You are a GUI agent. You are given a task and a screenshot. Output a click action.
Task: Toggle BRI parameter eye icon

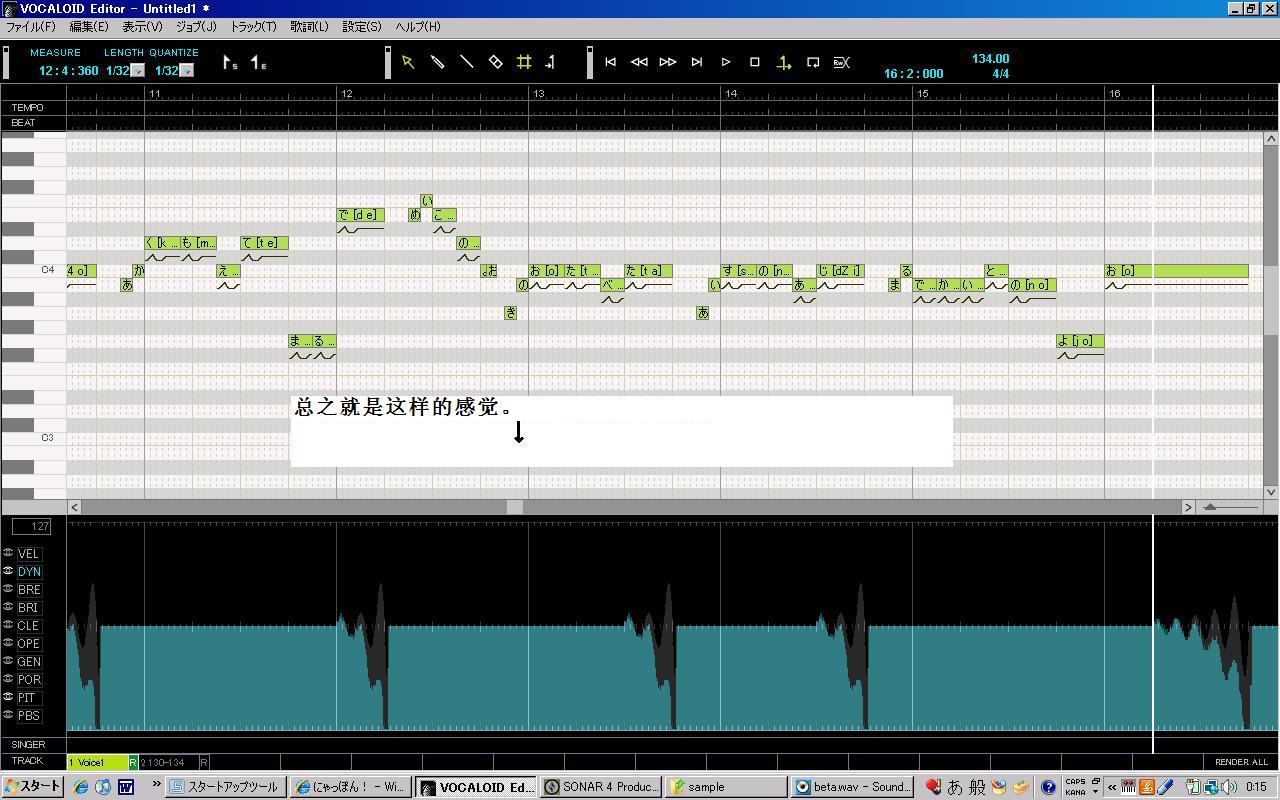pos(8,607)
